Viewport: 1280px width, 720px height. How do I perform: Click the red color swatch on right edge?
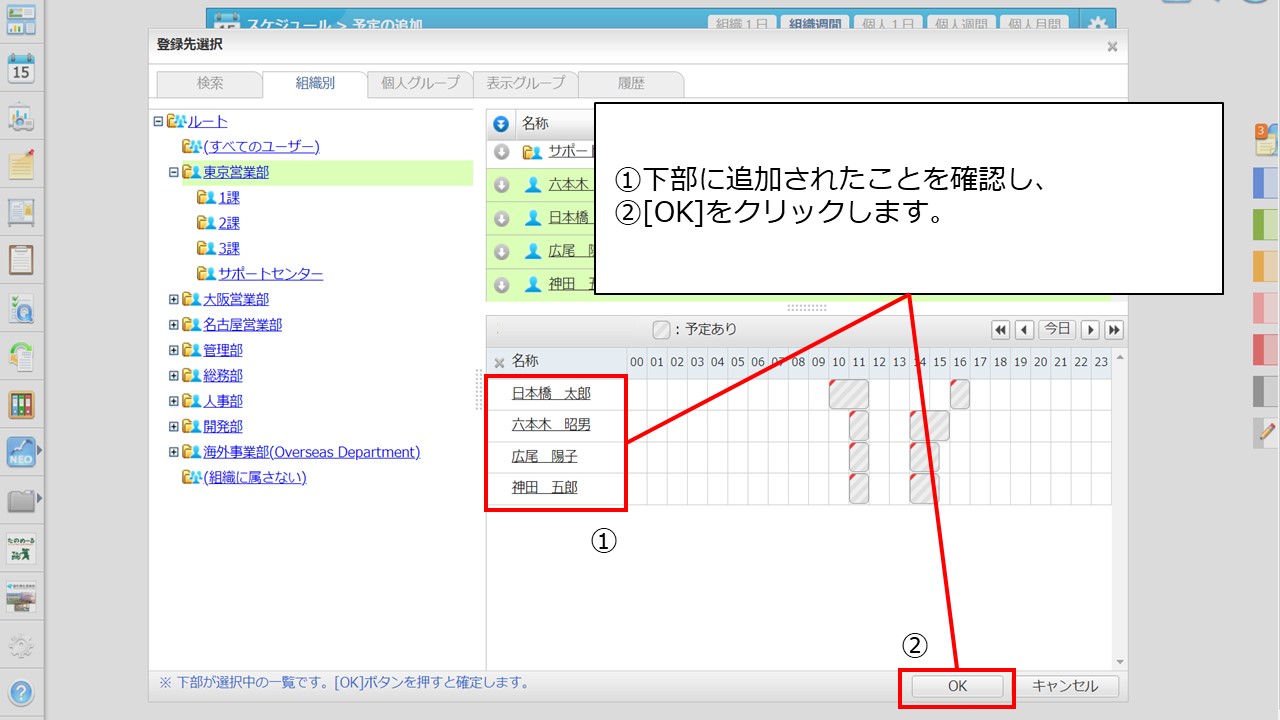coord(1265,350)
